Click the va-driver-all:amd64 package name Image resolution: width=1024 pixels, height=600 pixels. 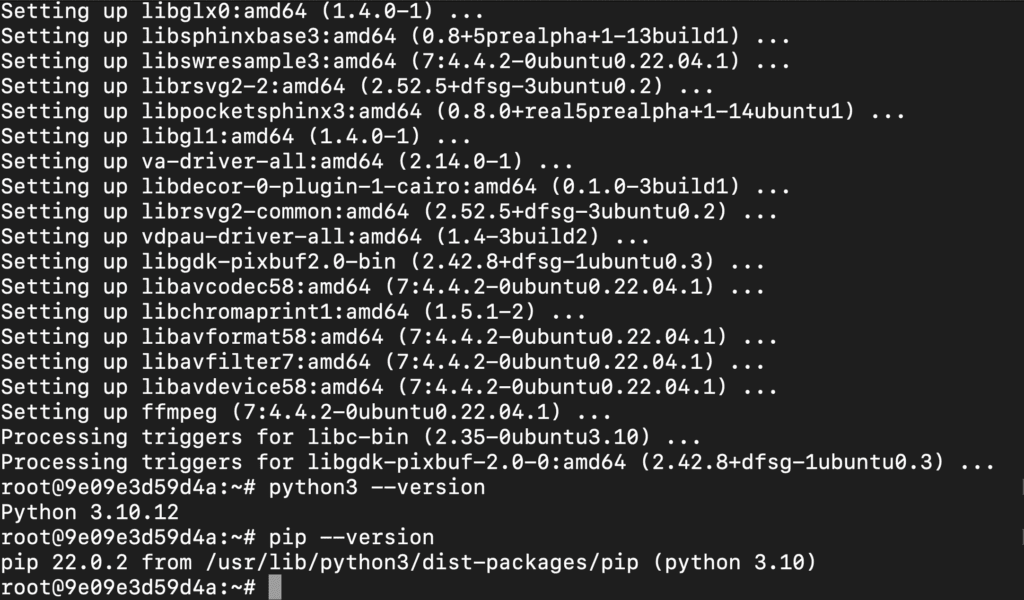(x=262, y=161)
